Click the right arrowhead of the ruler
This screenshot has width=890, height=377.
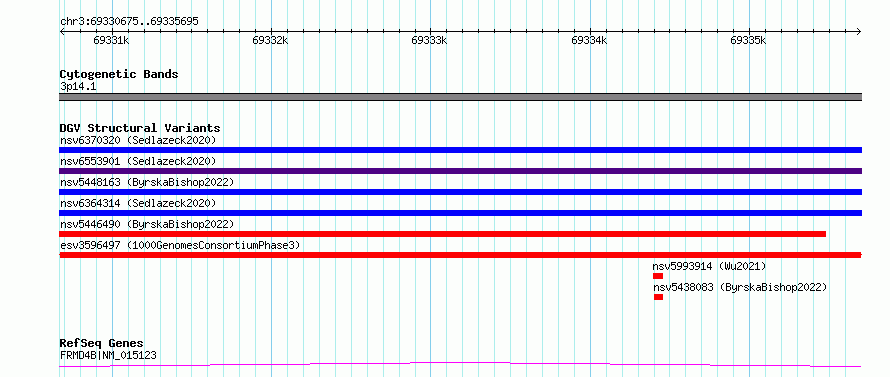pyautogui.click(x=859, y=31)
